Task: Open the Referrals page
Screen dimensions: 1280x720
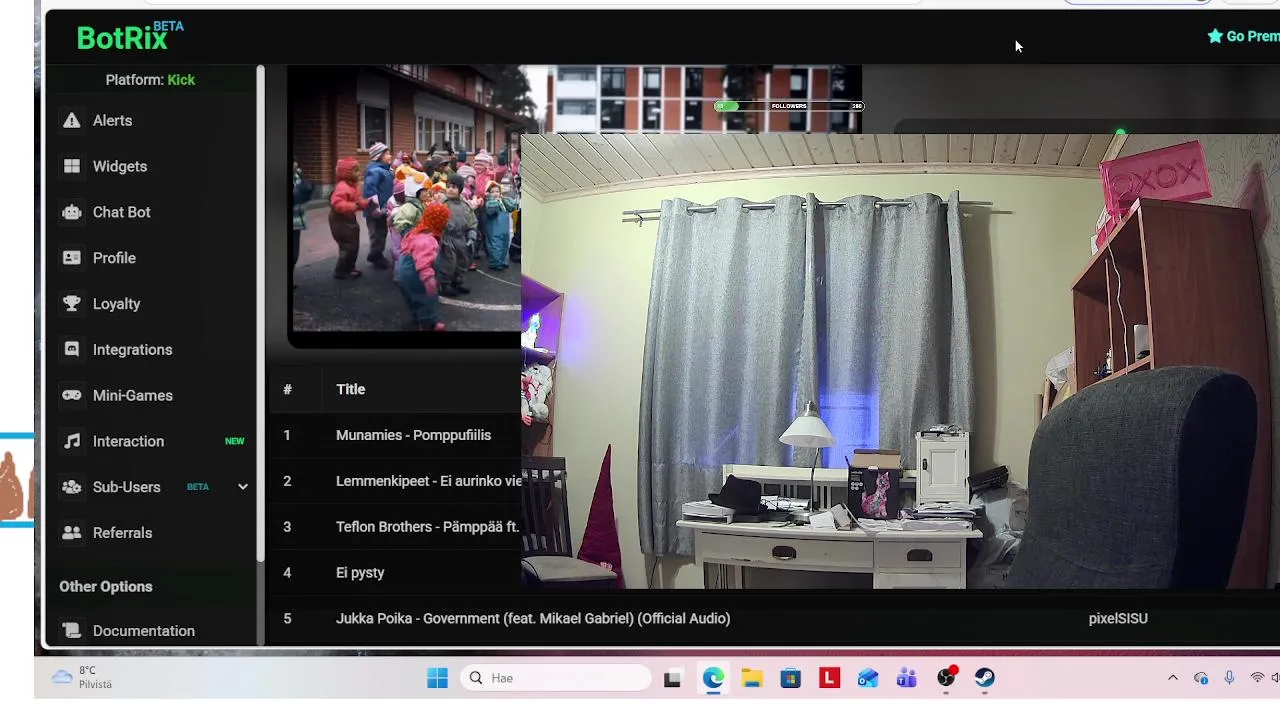Action: pyautogui.click(x=122, y=533)
